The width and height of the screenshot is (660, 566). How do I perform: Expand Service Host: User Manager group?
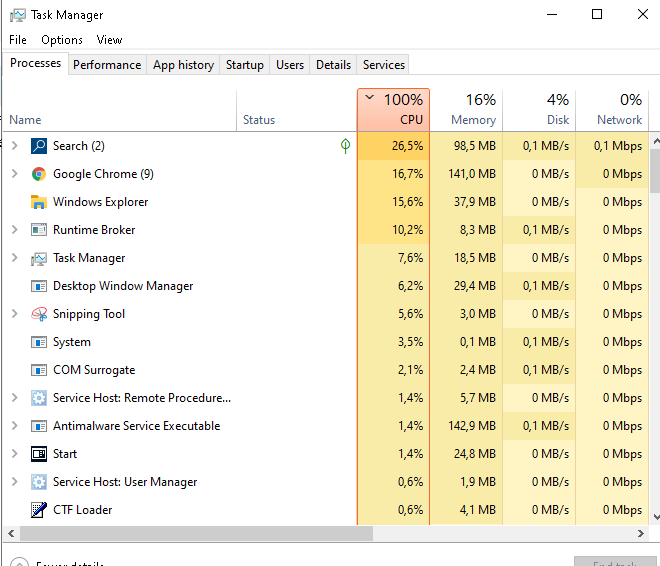(14, 482)
